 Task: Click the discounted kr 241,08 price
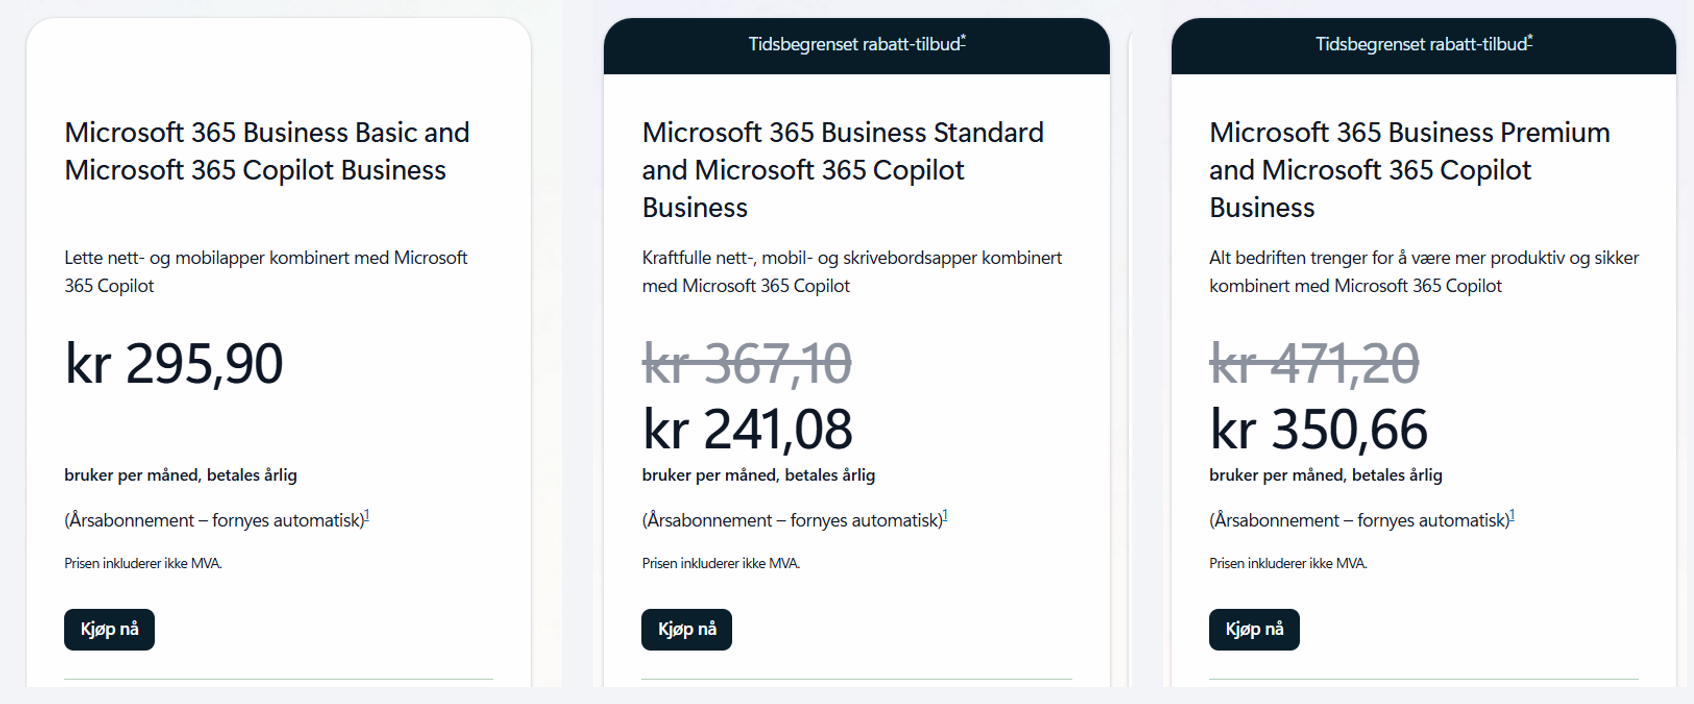pos(747,429)
